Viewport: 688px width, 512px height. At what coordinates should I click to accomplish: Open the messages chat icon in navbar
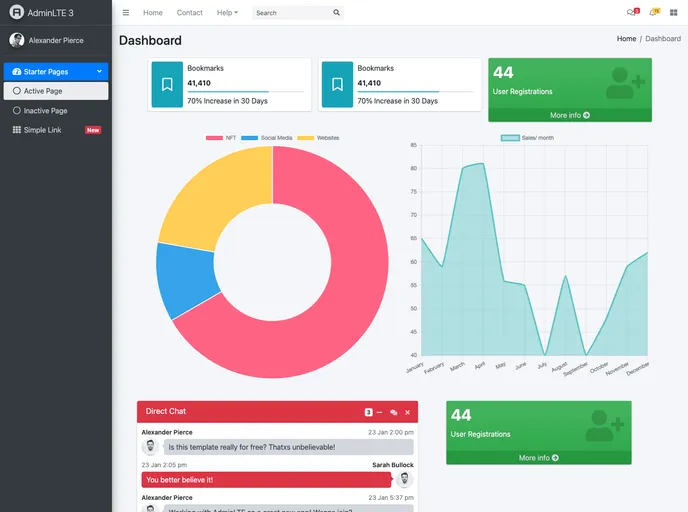click(631, 13)
